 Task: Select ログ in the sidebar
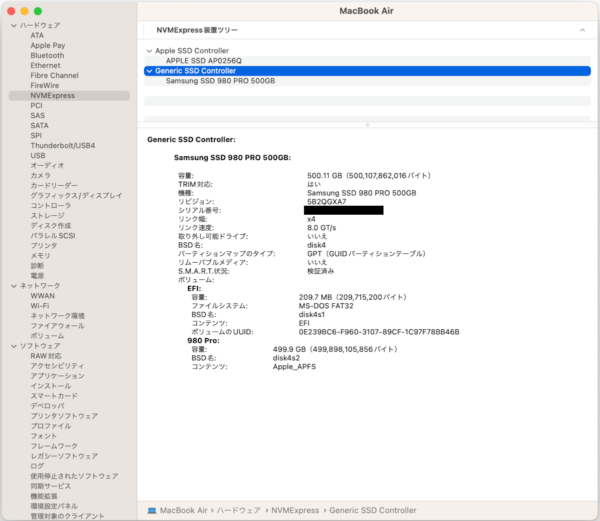(37, 466)
